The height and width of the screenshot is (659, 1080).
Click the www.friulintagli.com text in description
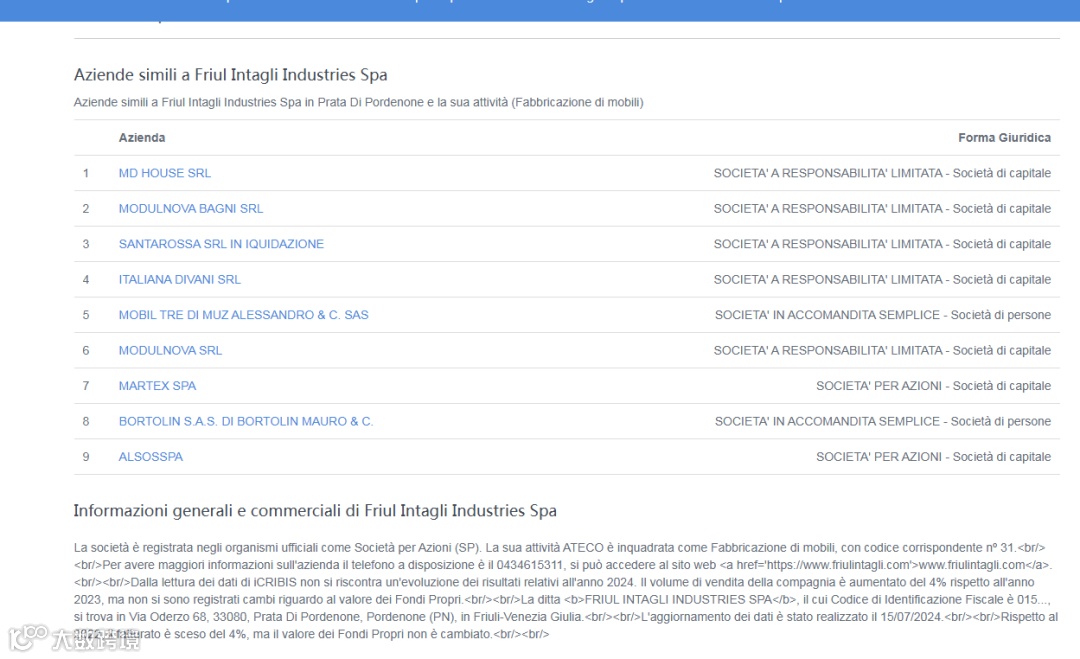coord(972,565)
